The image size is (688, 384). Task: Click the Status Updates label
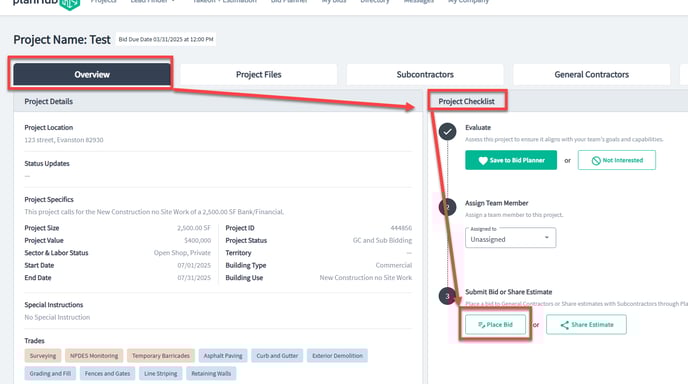(x=47, y=164)
